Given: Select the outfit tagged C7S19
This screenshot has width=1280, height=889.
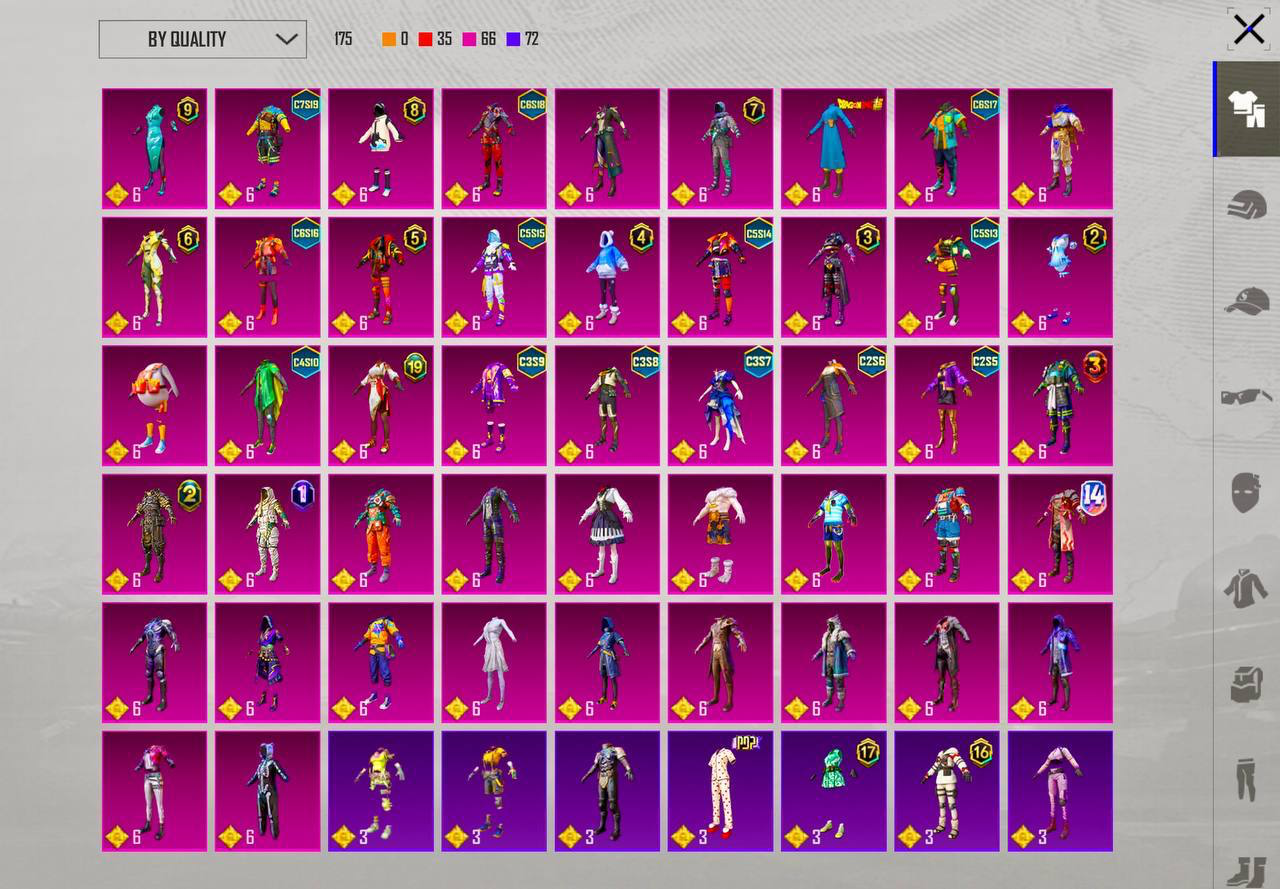Looking at the screenshot, I should [268, 149].
